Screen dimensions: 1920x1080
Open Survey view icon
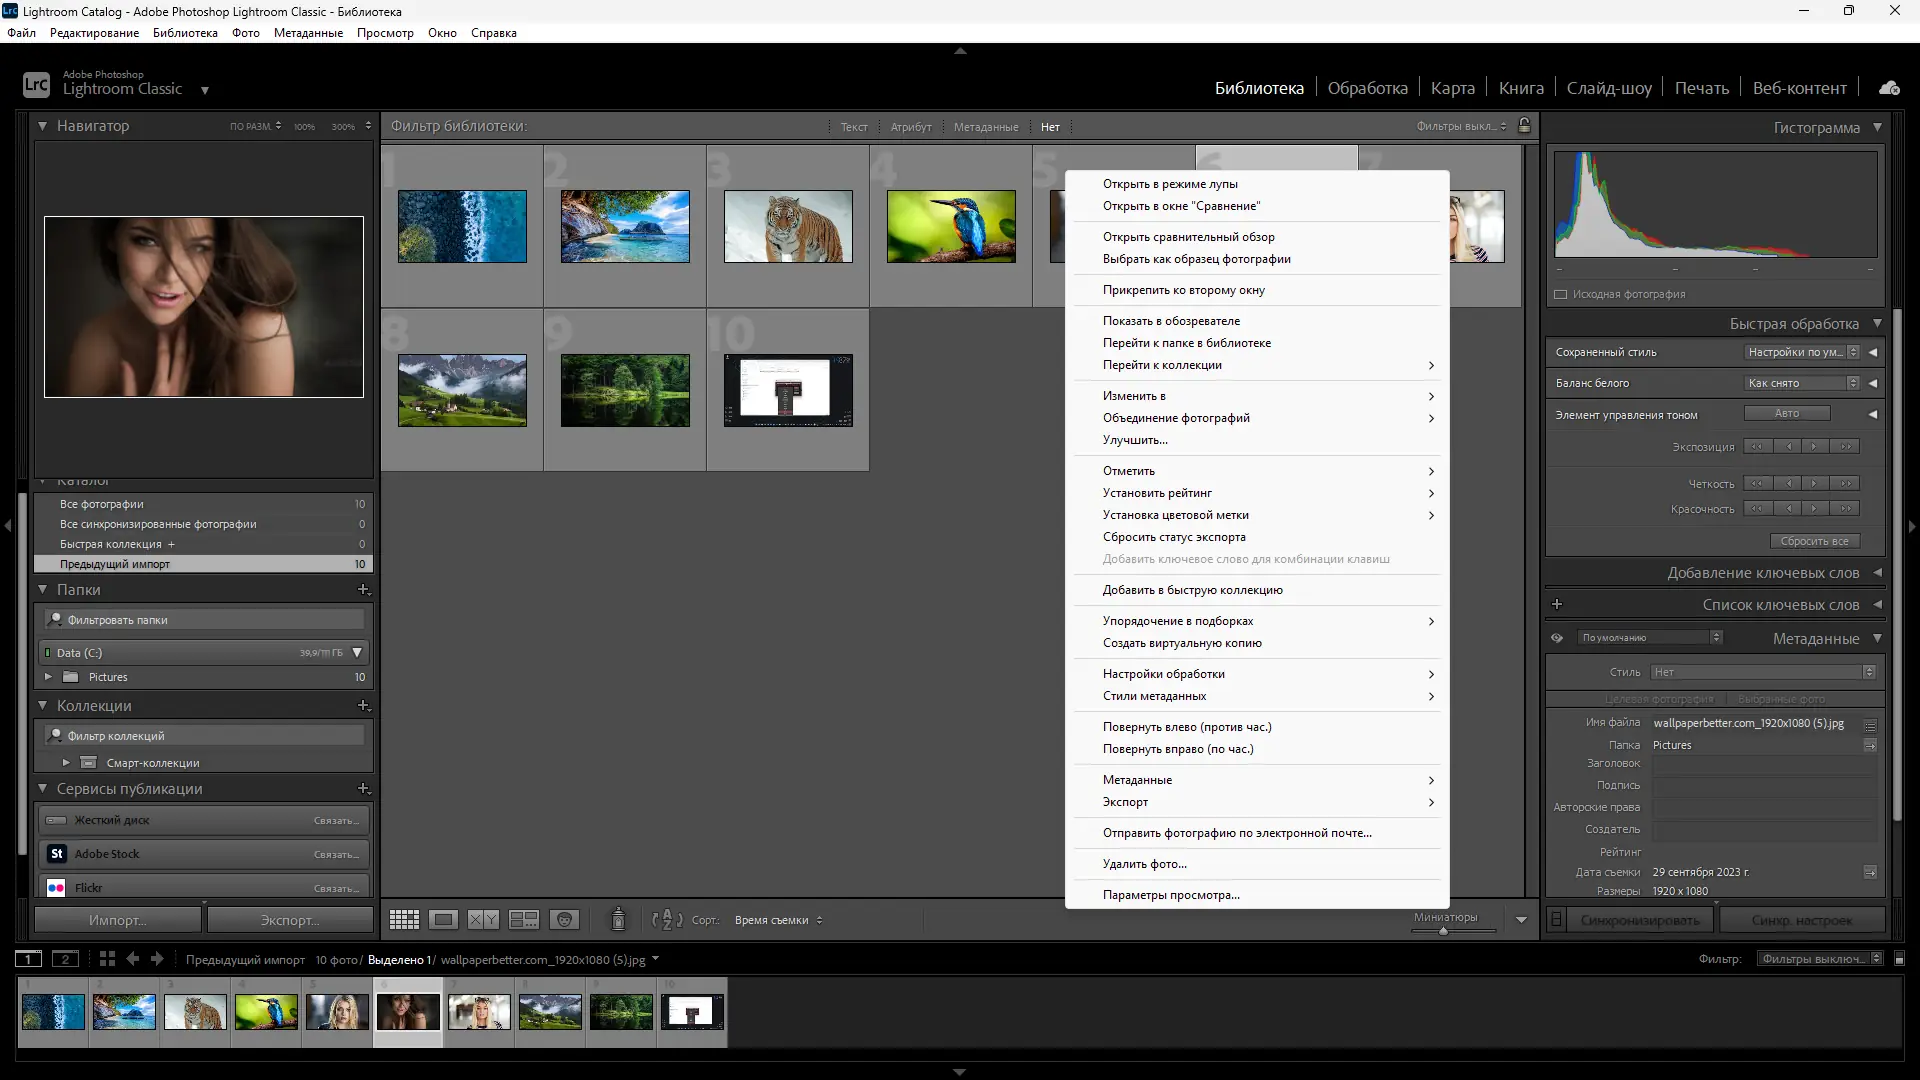pos(523,920)
